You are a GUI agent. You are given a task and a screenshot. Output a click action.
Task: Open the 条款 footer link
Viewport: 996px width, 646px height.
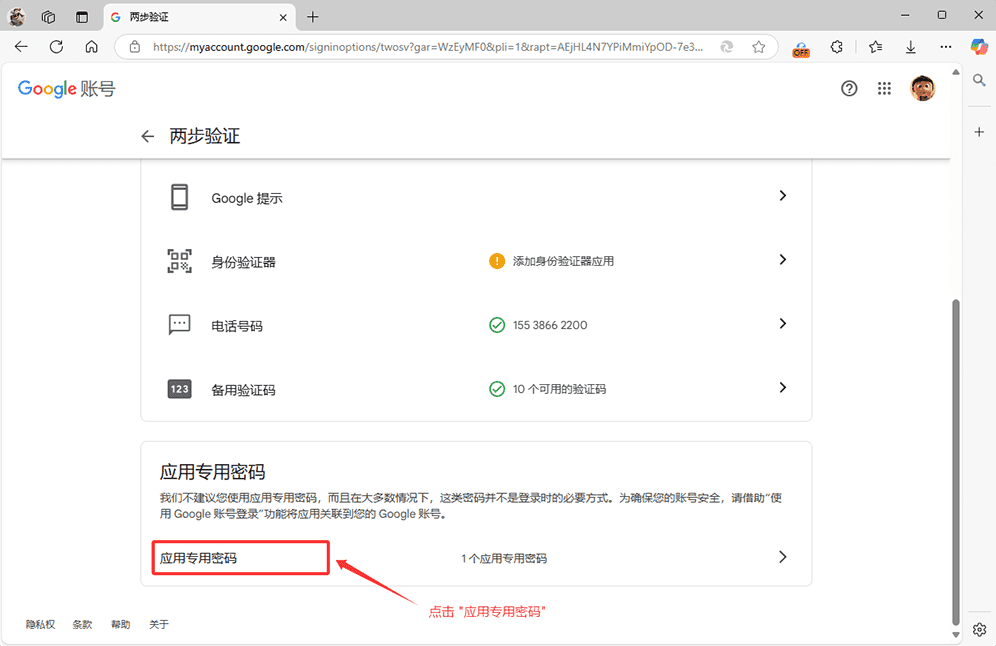pos(82,624)
